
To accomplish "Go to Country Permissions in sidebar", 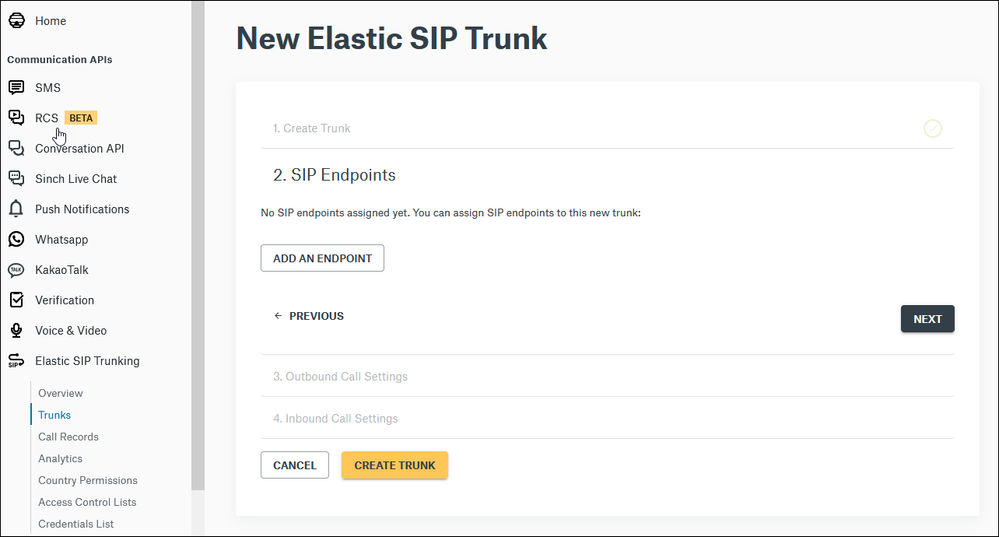I will (88, 480).
